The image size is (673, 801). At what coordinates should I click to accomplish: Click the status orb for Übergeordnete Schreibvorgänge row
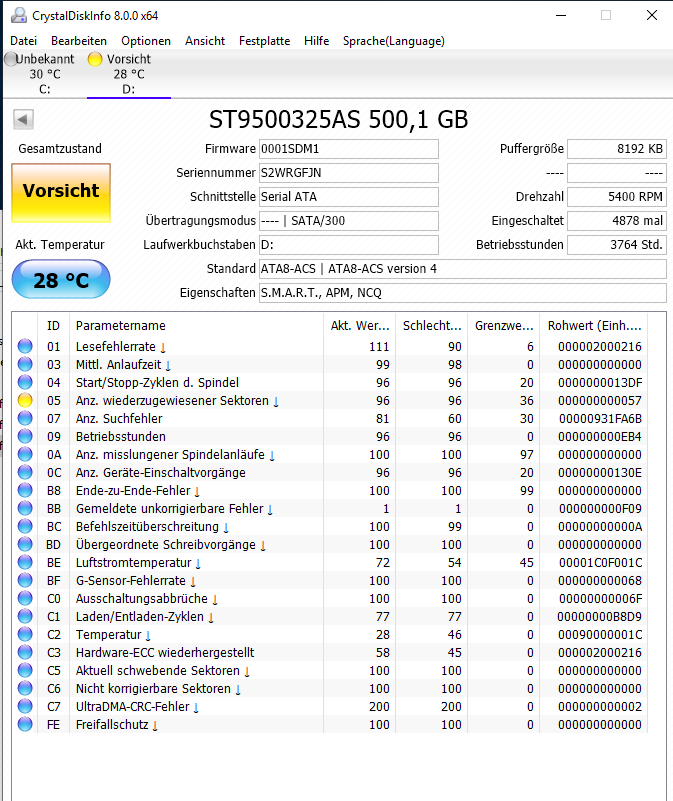coord(25,544)
